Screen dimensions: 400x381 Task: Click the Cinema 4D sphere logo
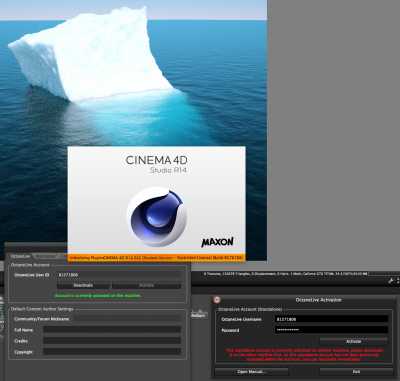point(157,217)
